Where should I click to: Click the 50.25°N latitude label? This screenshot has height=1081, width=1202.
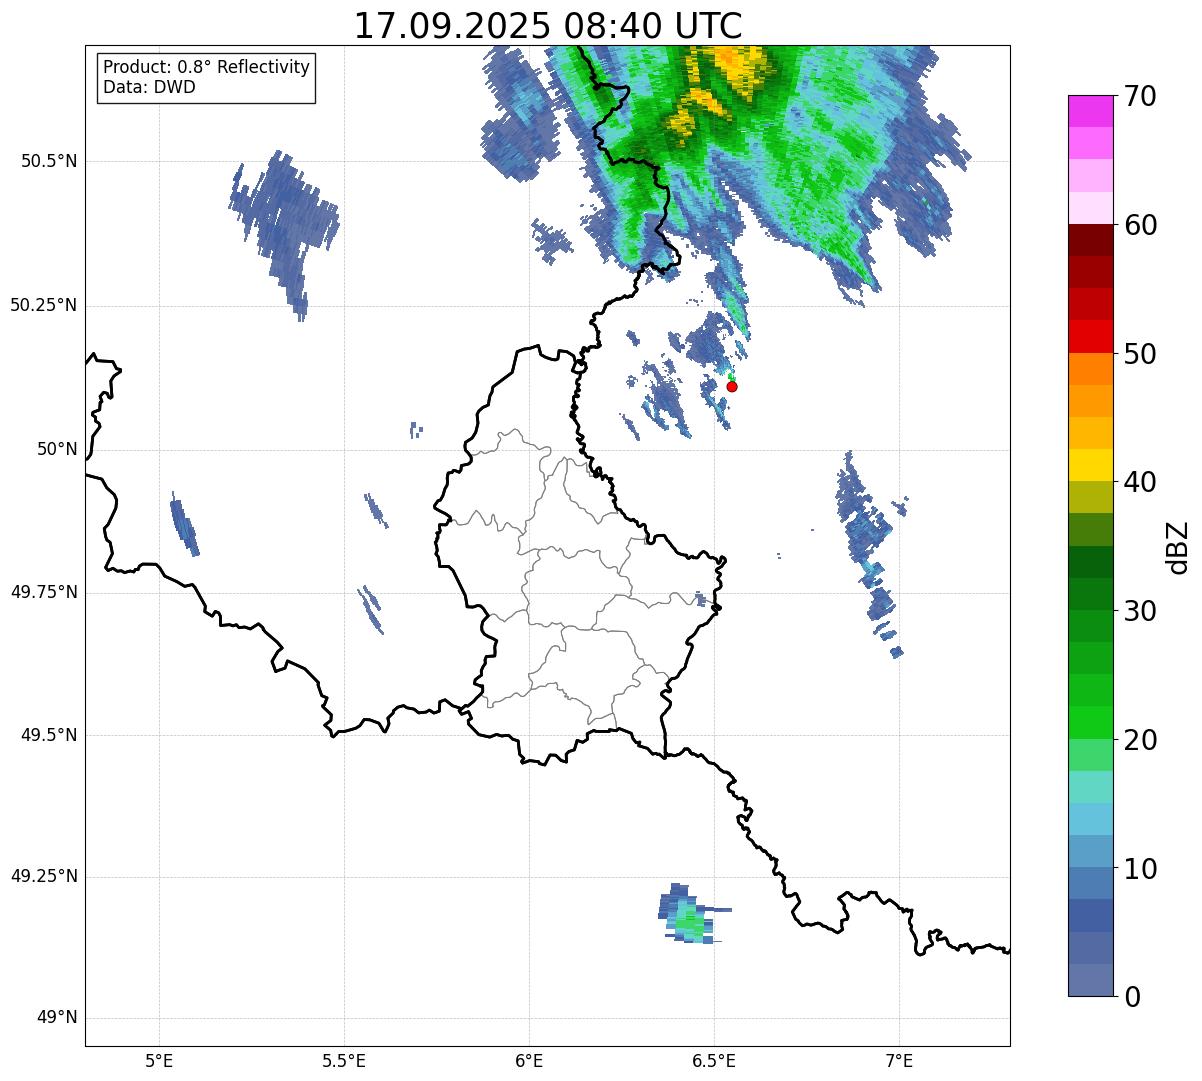pyautogui.click(x=43, y=306)
